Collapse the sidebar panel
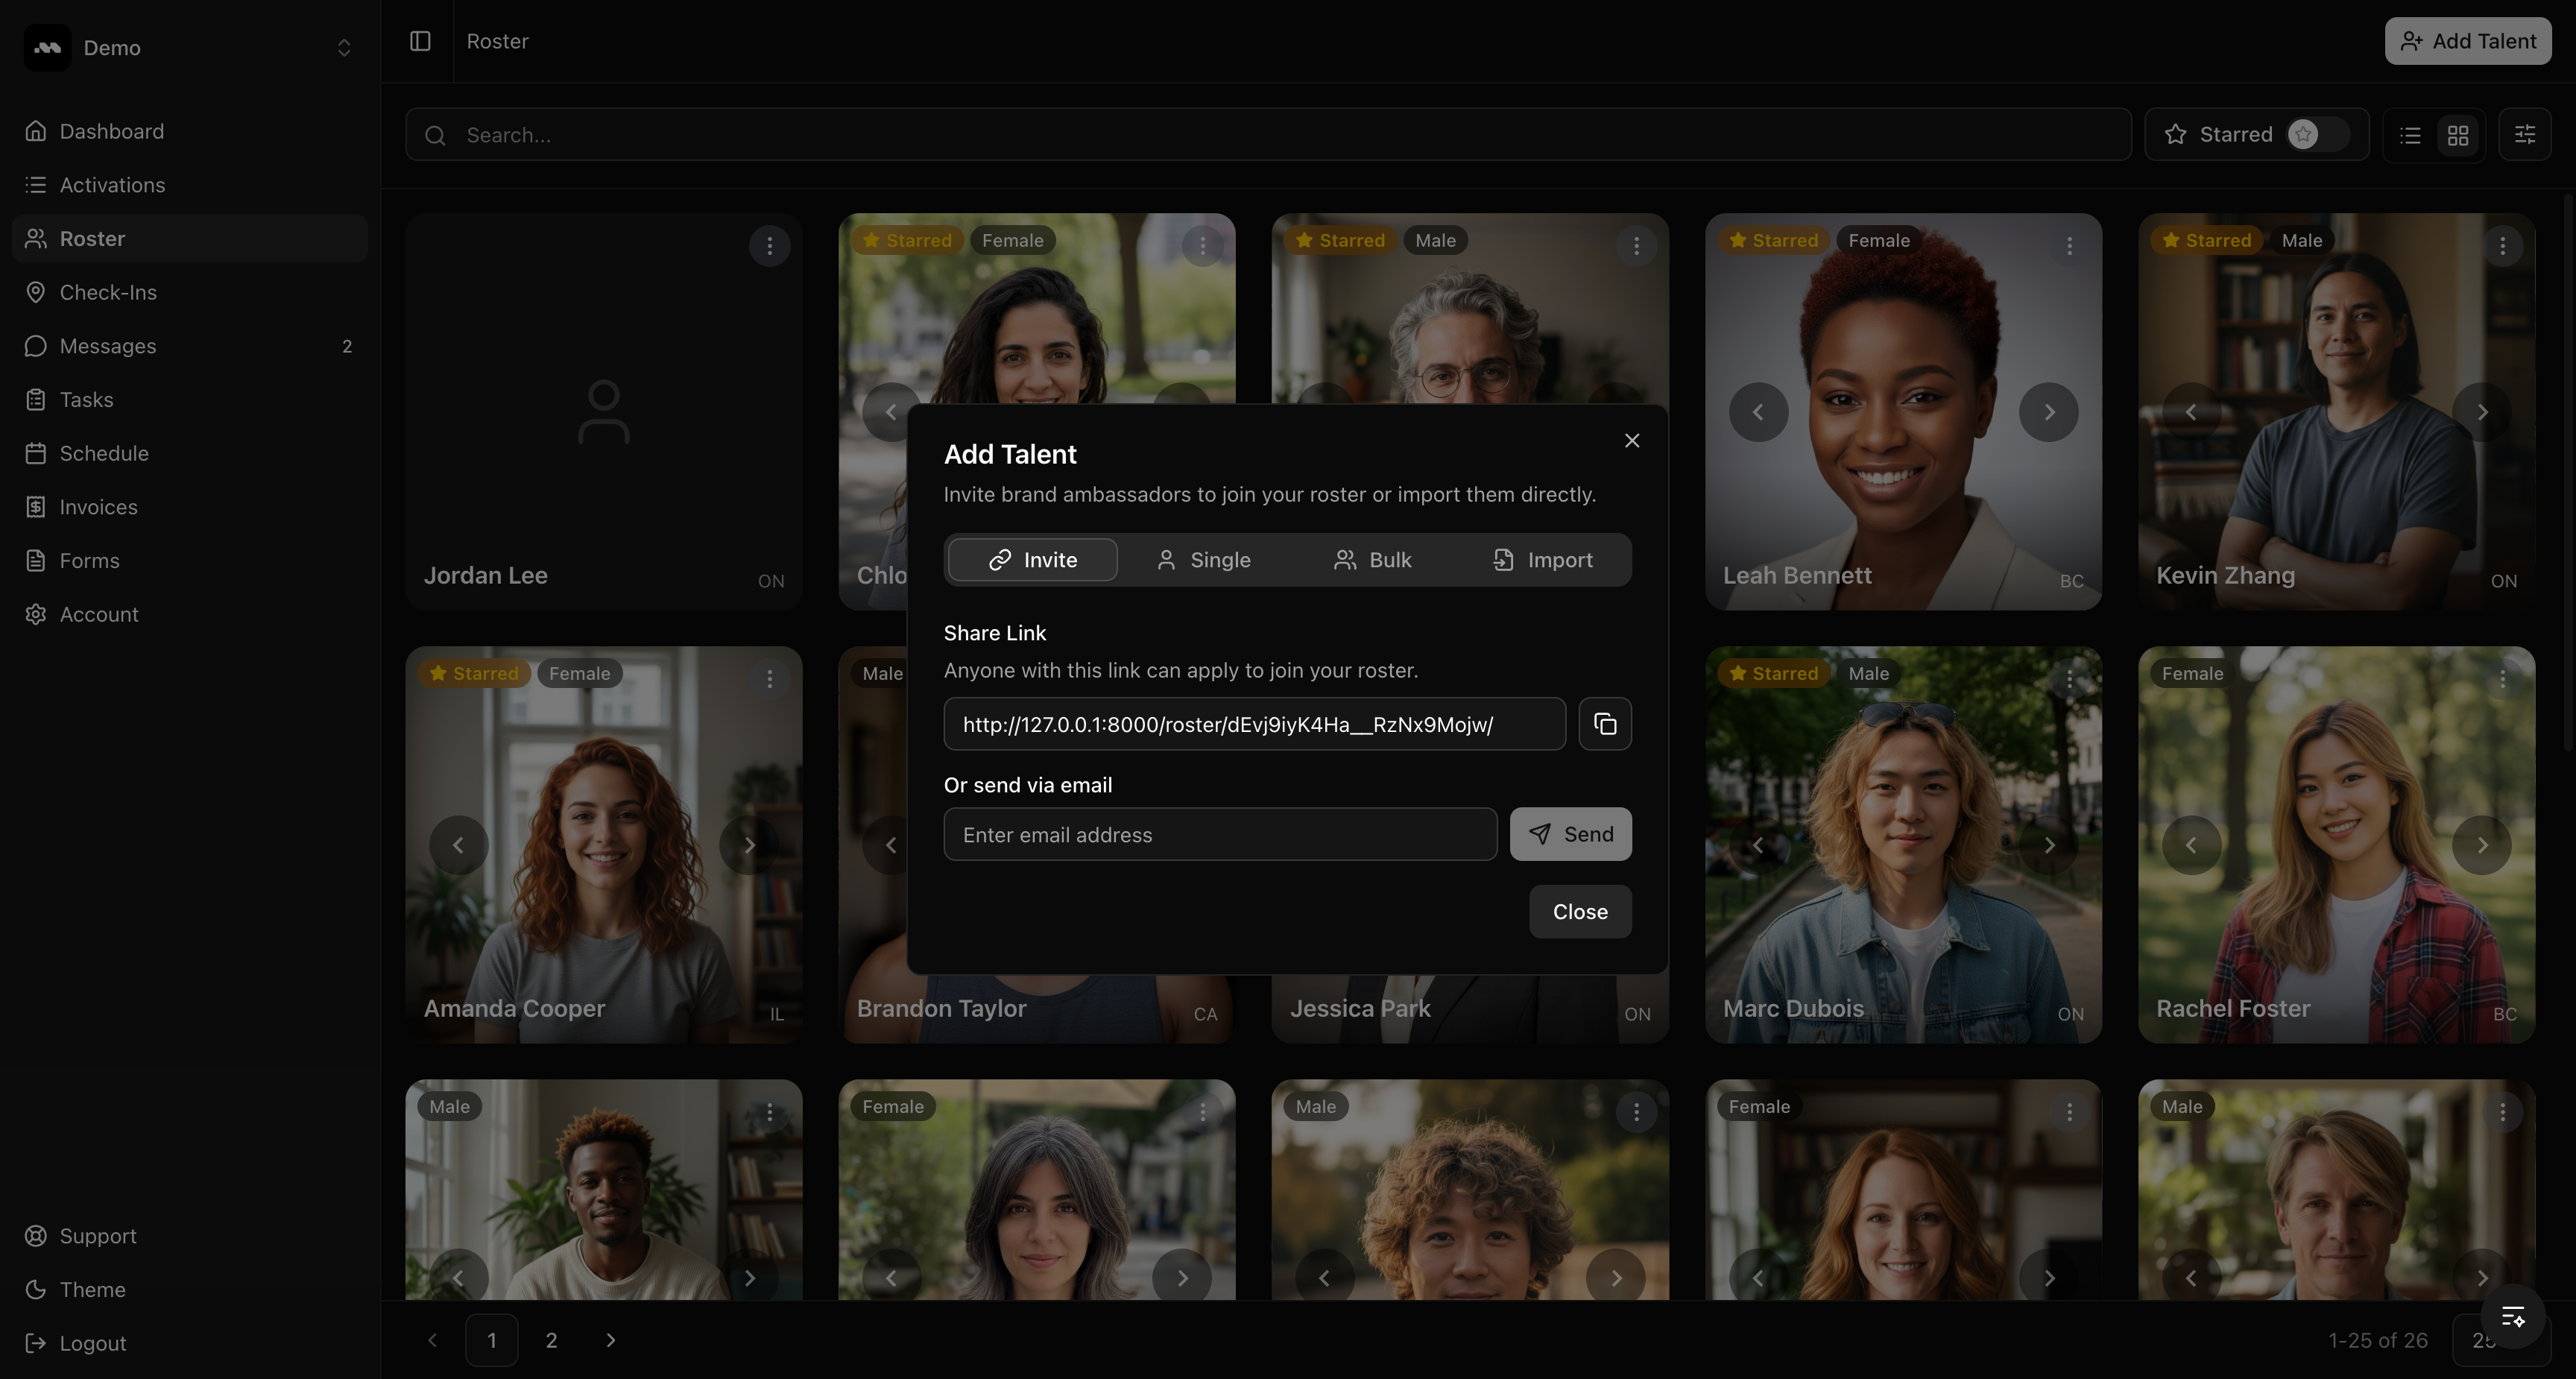 tap(420, 41)
